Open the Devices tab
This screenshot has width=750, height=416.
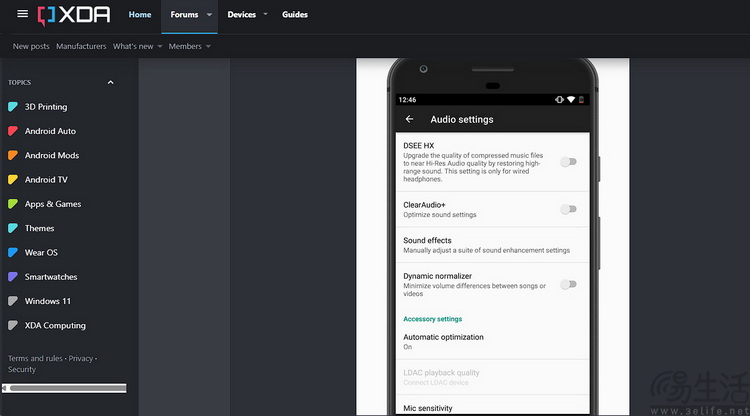click(x=242, y=15)
